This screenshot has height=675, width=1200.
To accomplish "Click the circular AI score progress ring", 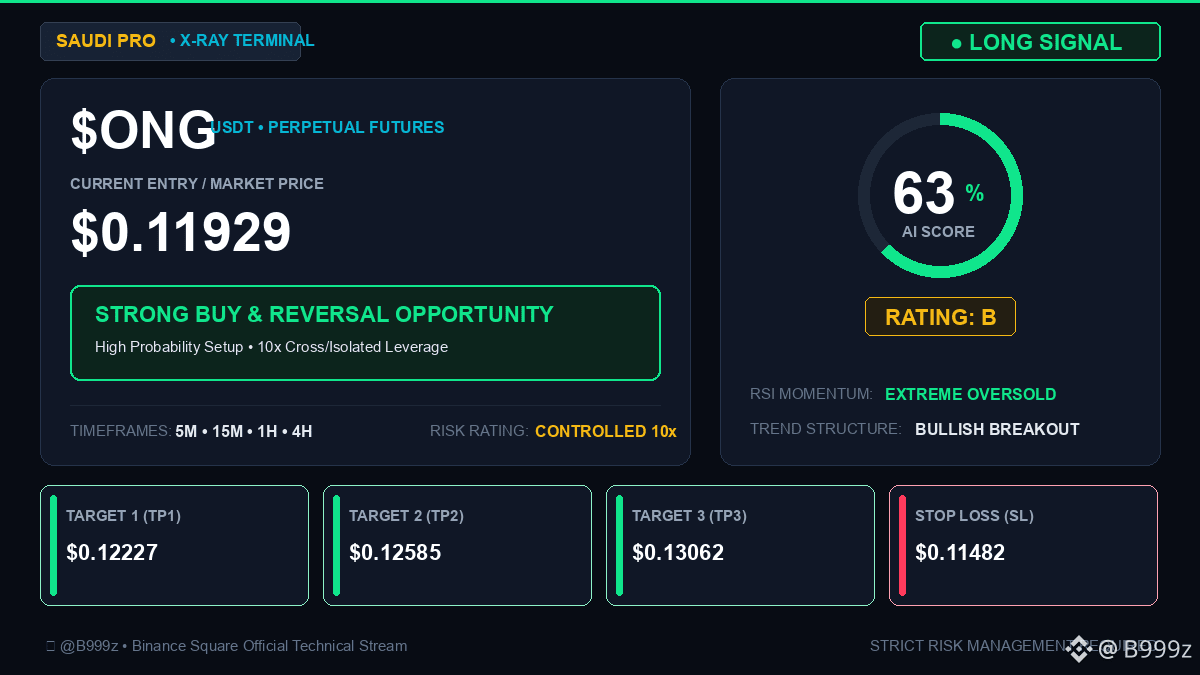I will point(940,195).
